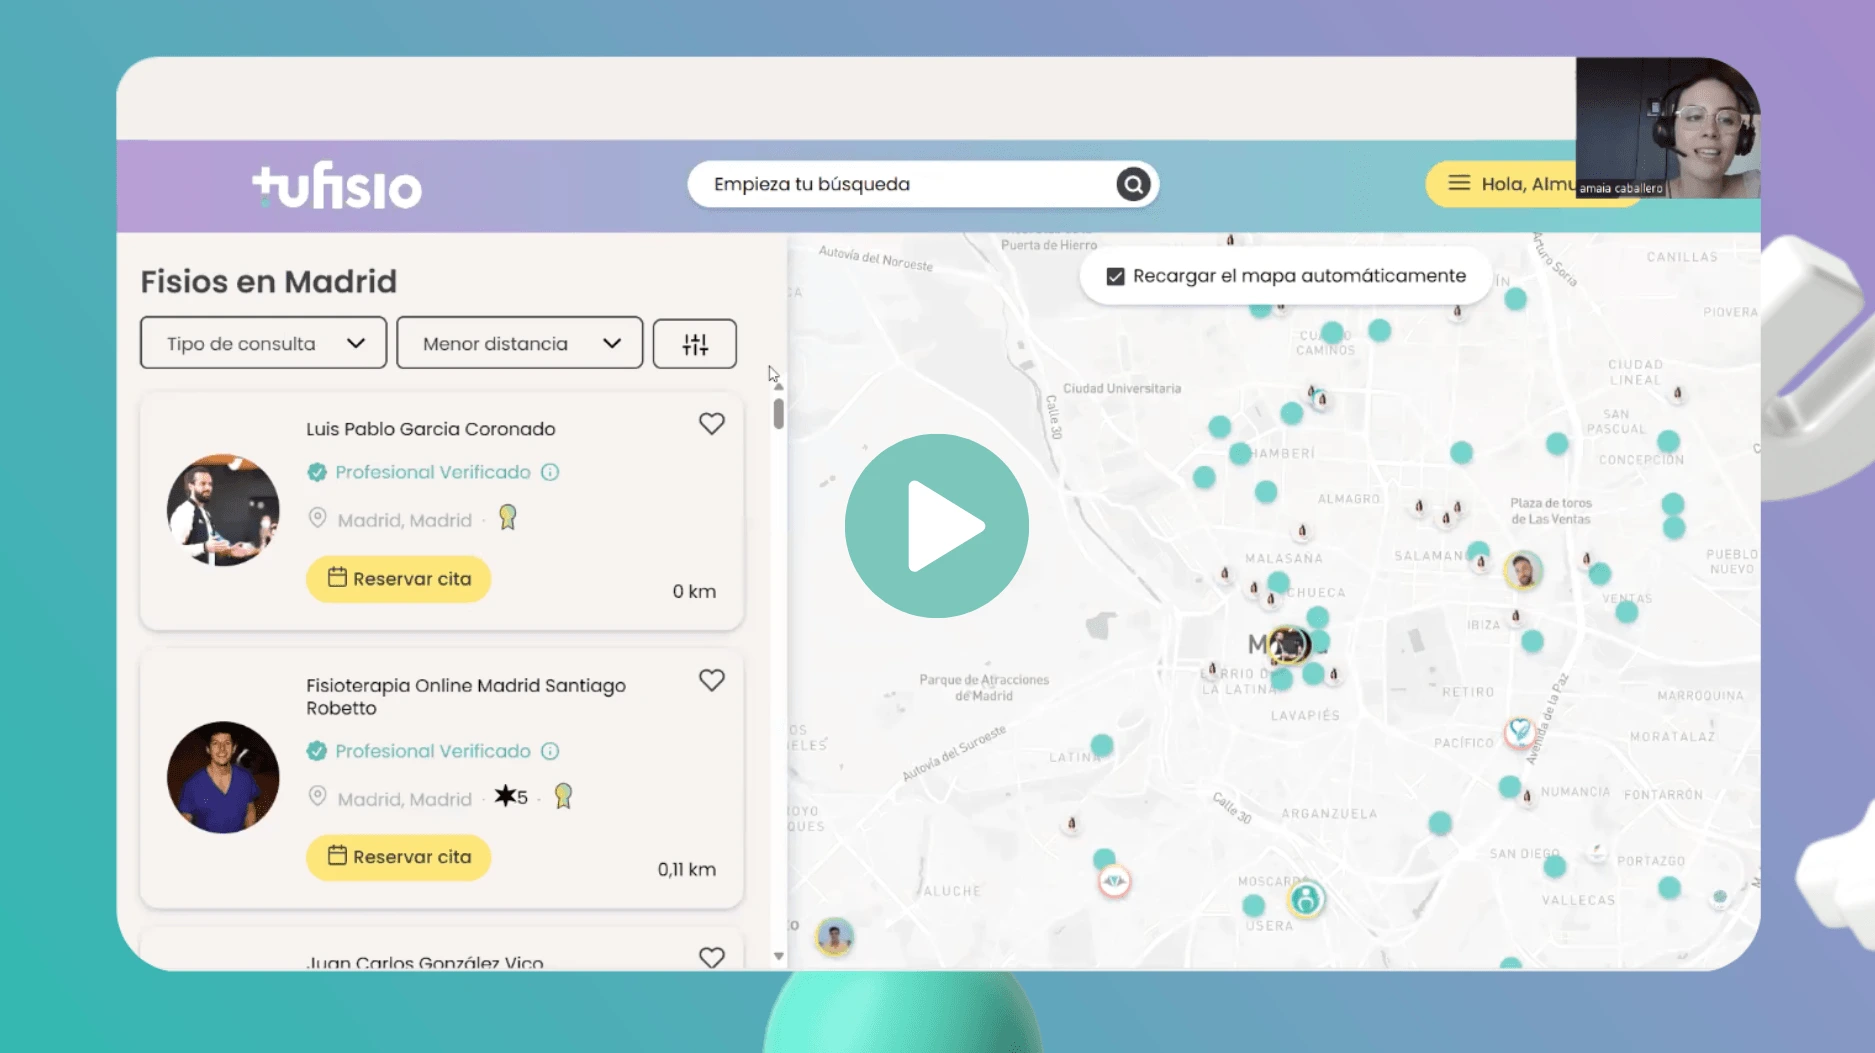The image size is (1875, 1053).
Task: Favorite Juan Carlos González Vico with heart
Action: click(x=712, y=957)
